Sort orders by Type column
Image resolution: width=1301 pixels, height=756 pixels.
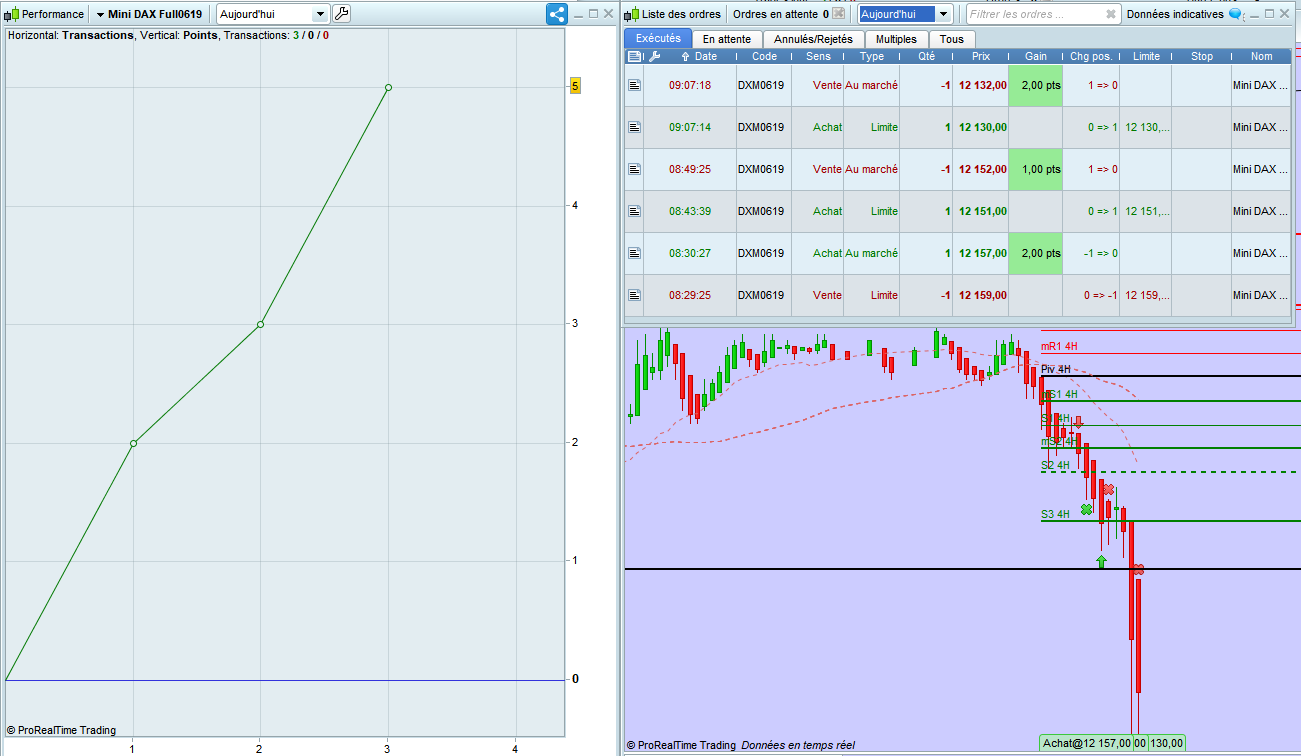tap(872, 57)
